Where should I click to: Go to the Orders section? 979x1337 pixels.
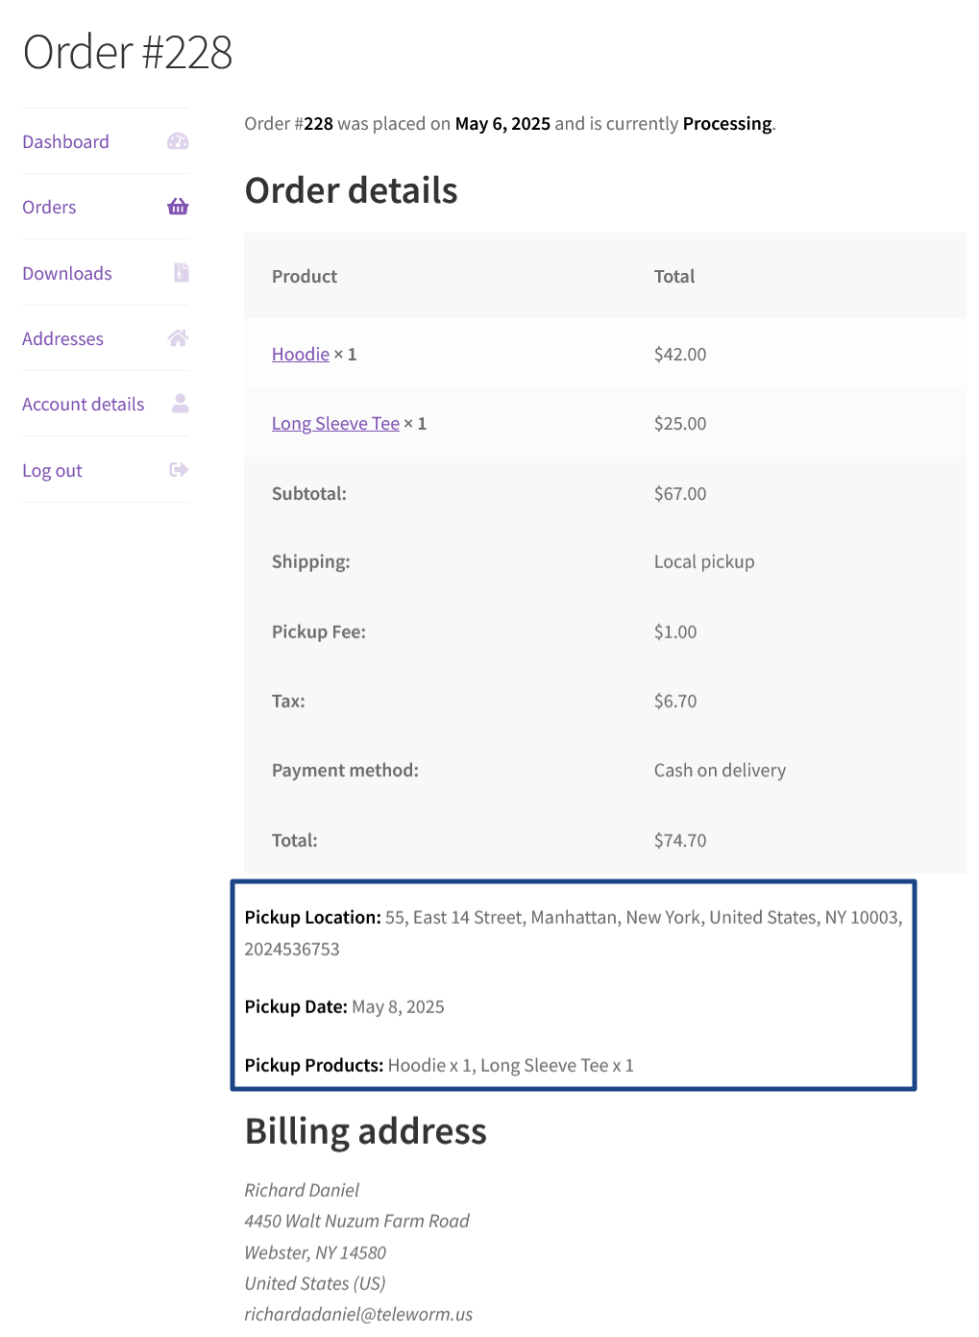click(49, 207)
